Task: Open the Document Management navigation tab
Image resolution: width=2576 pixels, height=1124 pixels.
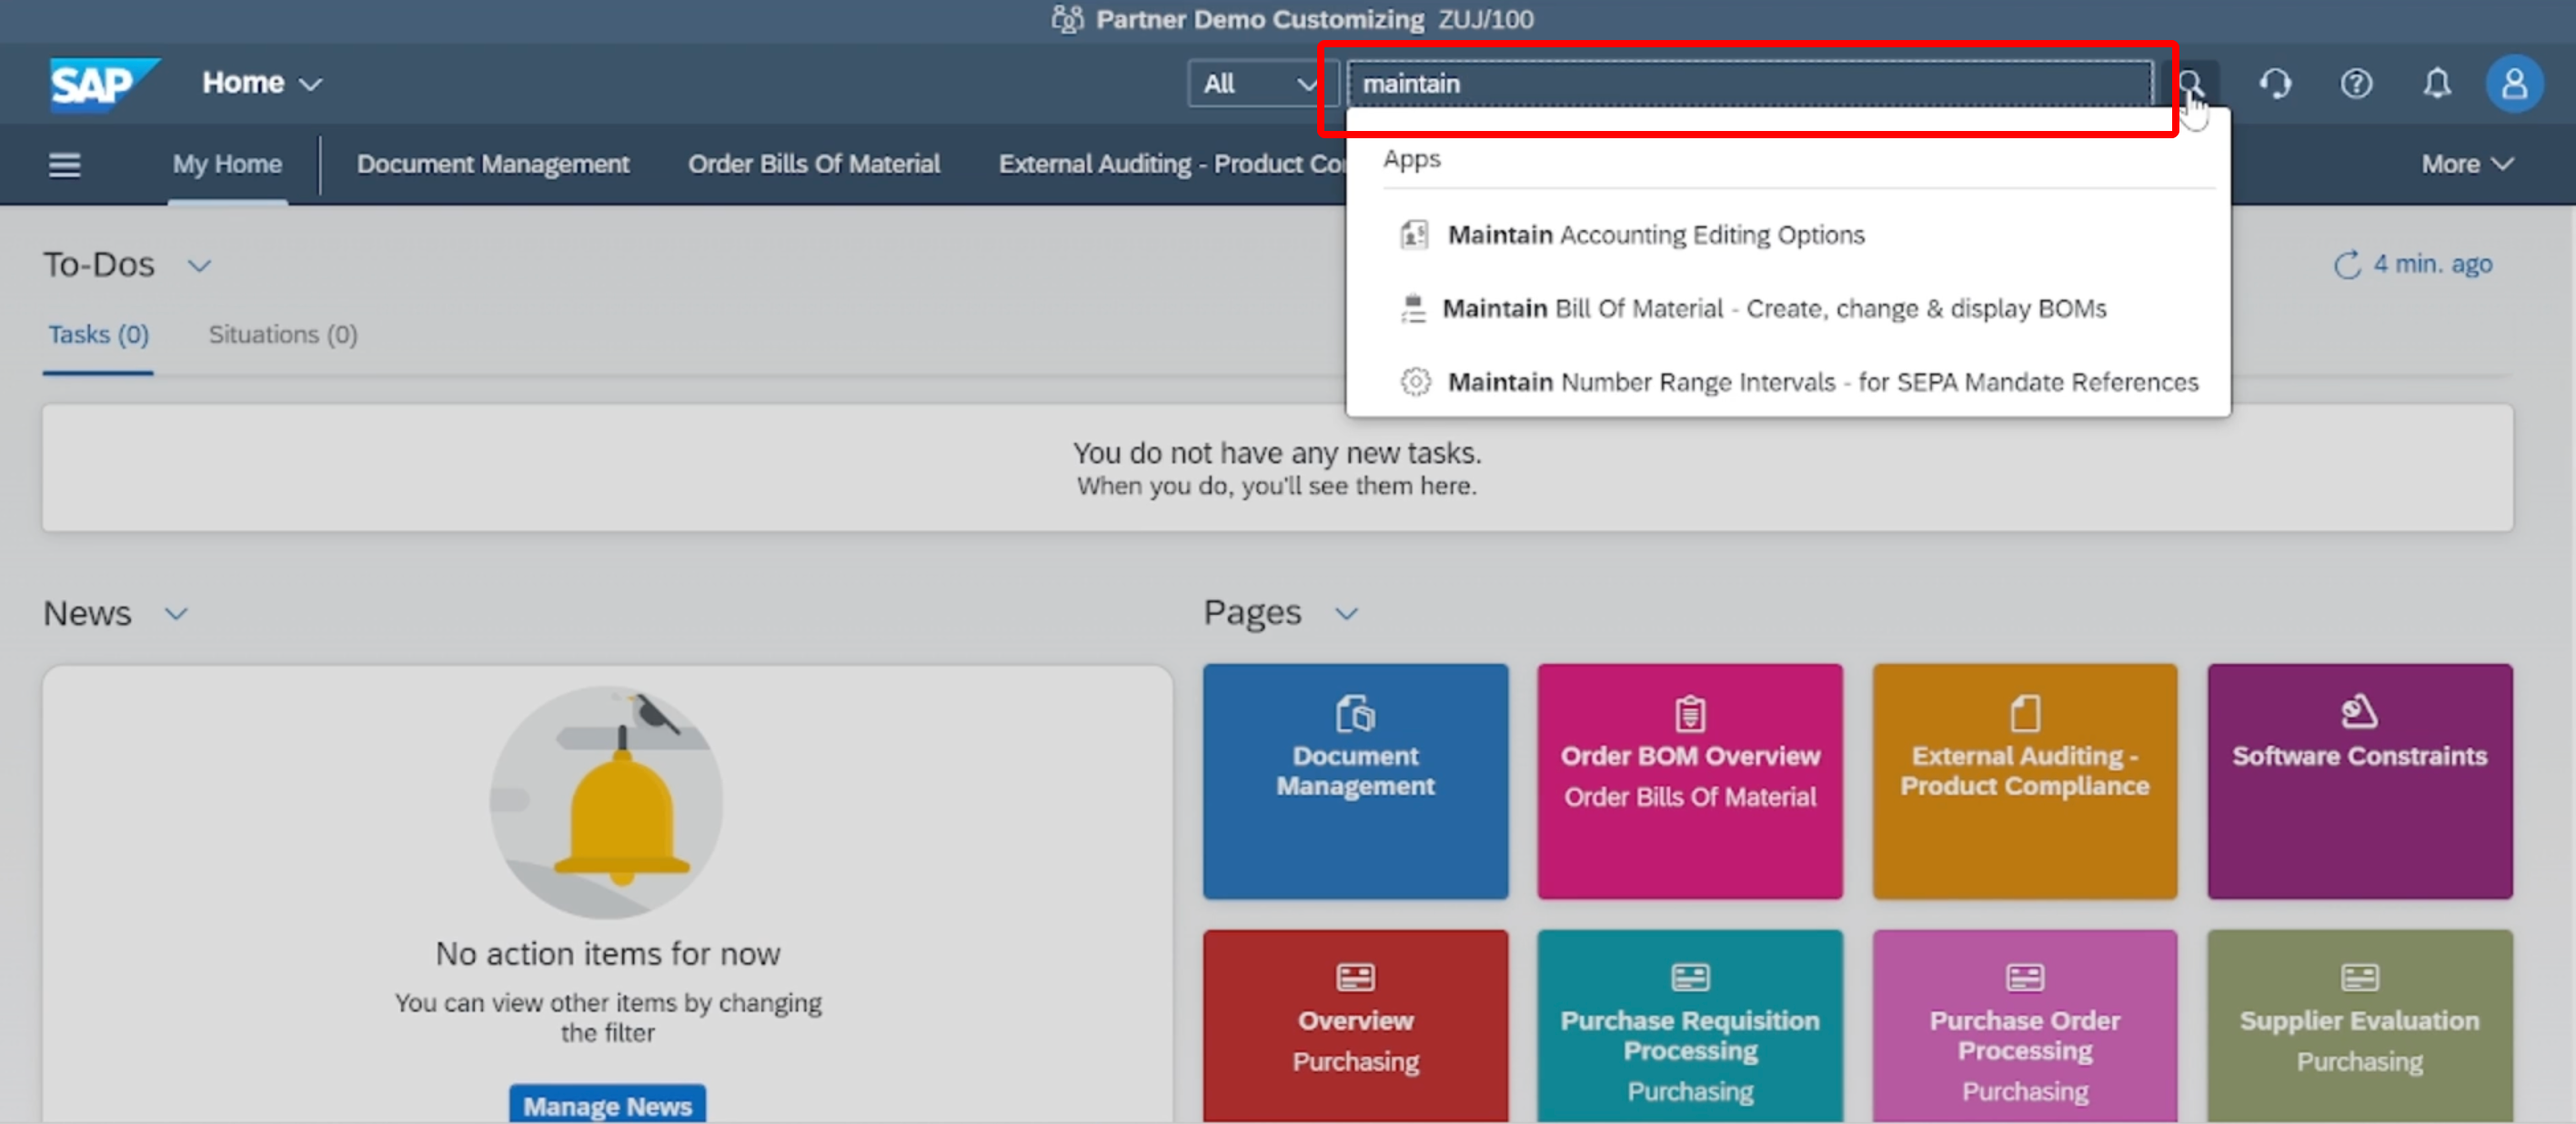Action: pyautogui.click(x=493, y=164)
